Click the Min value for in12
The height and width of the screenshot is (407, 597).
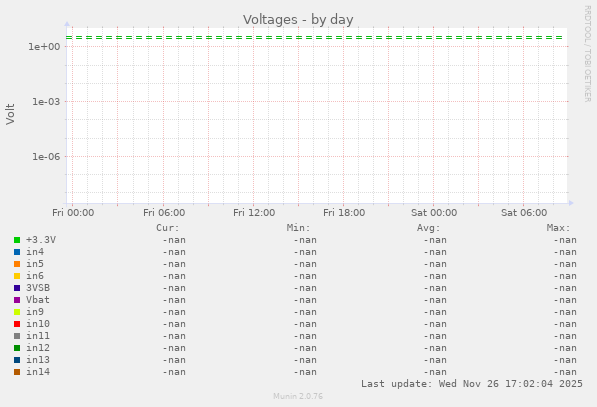(x=305, y=348)
